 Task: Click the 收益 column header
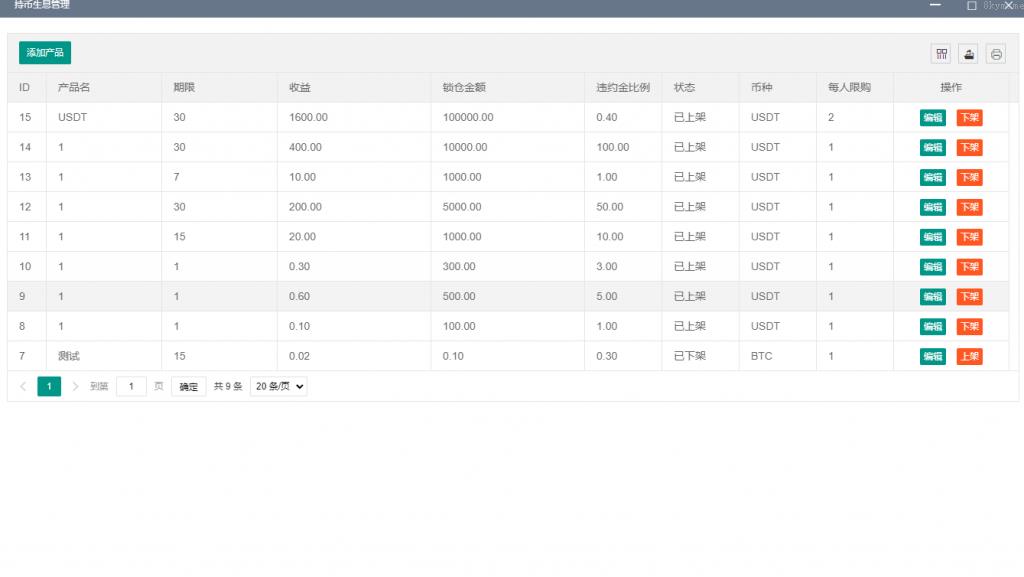pos(300,88)
